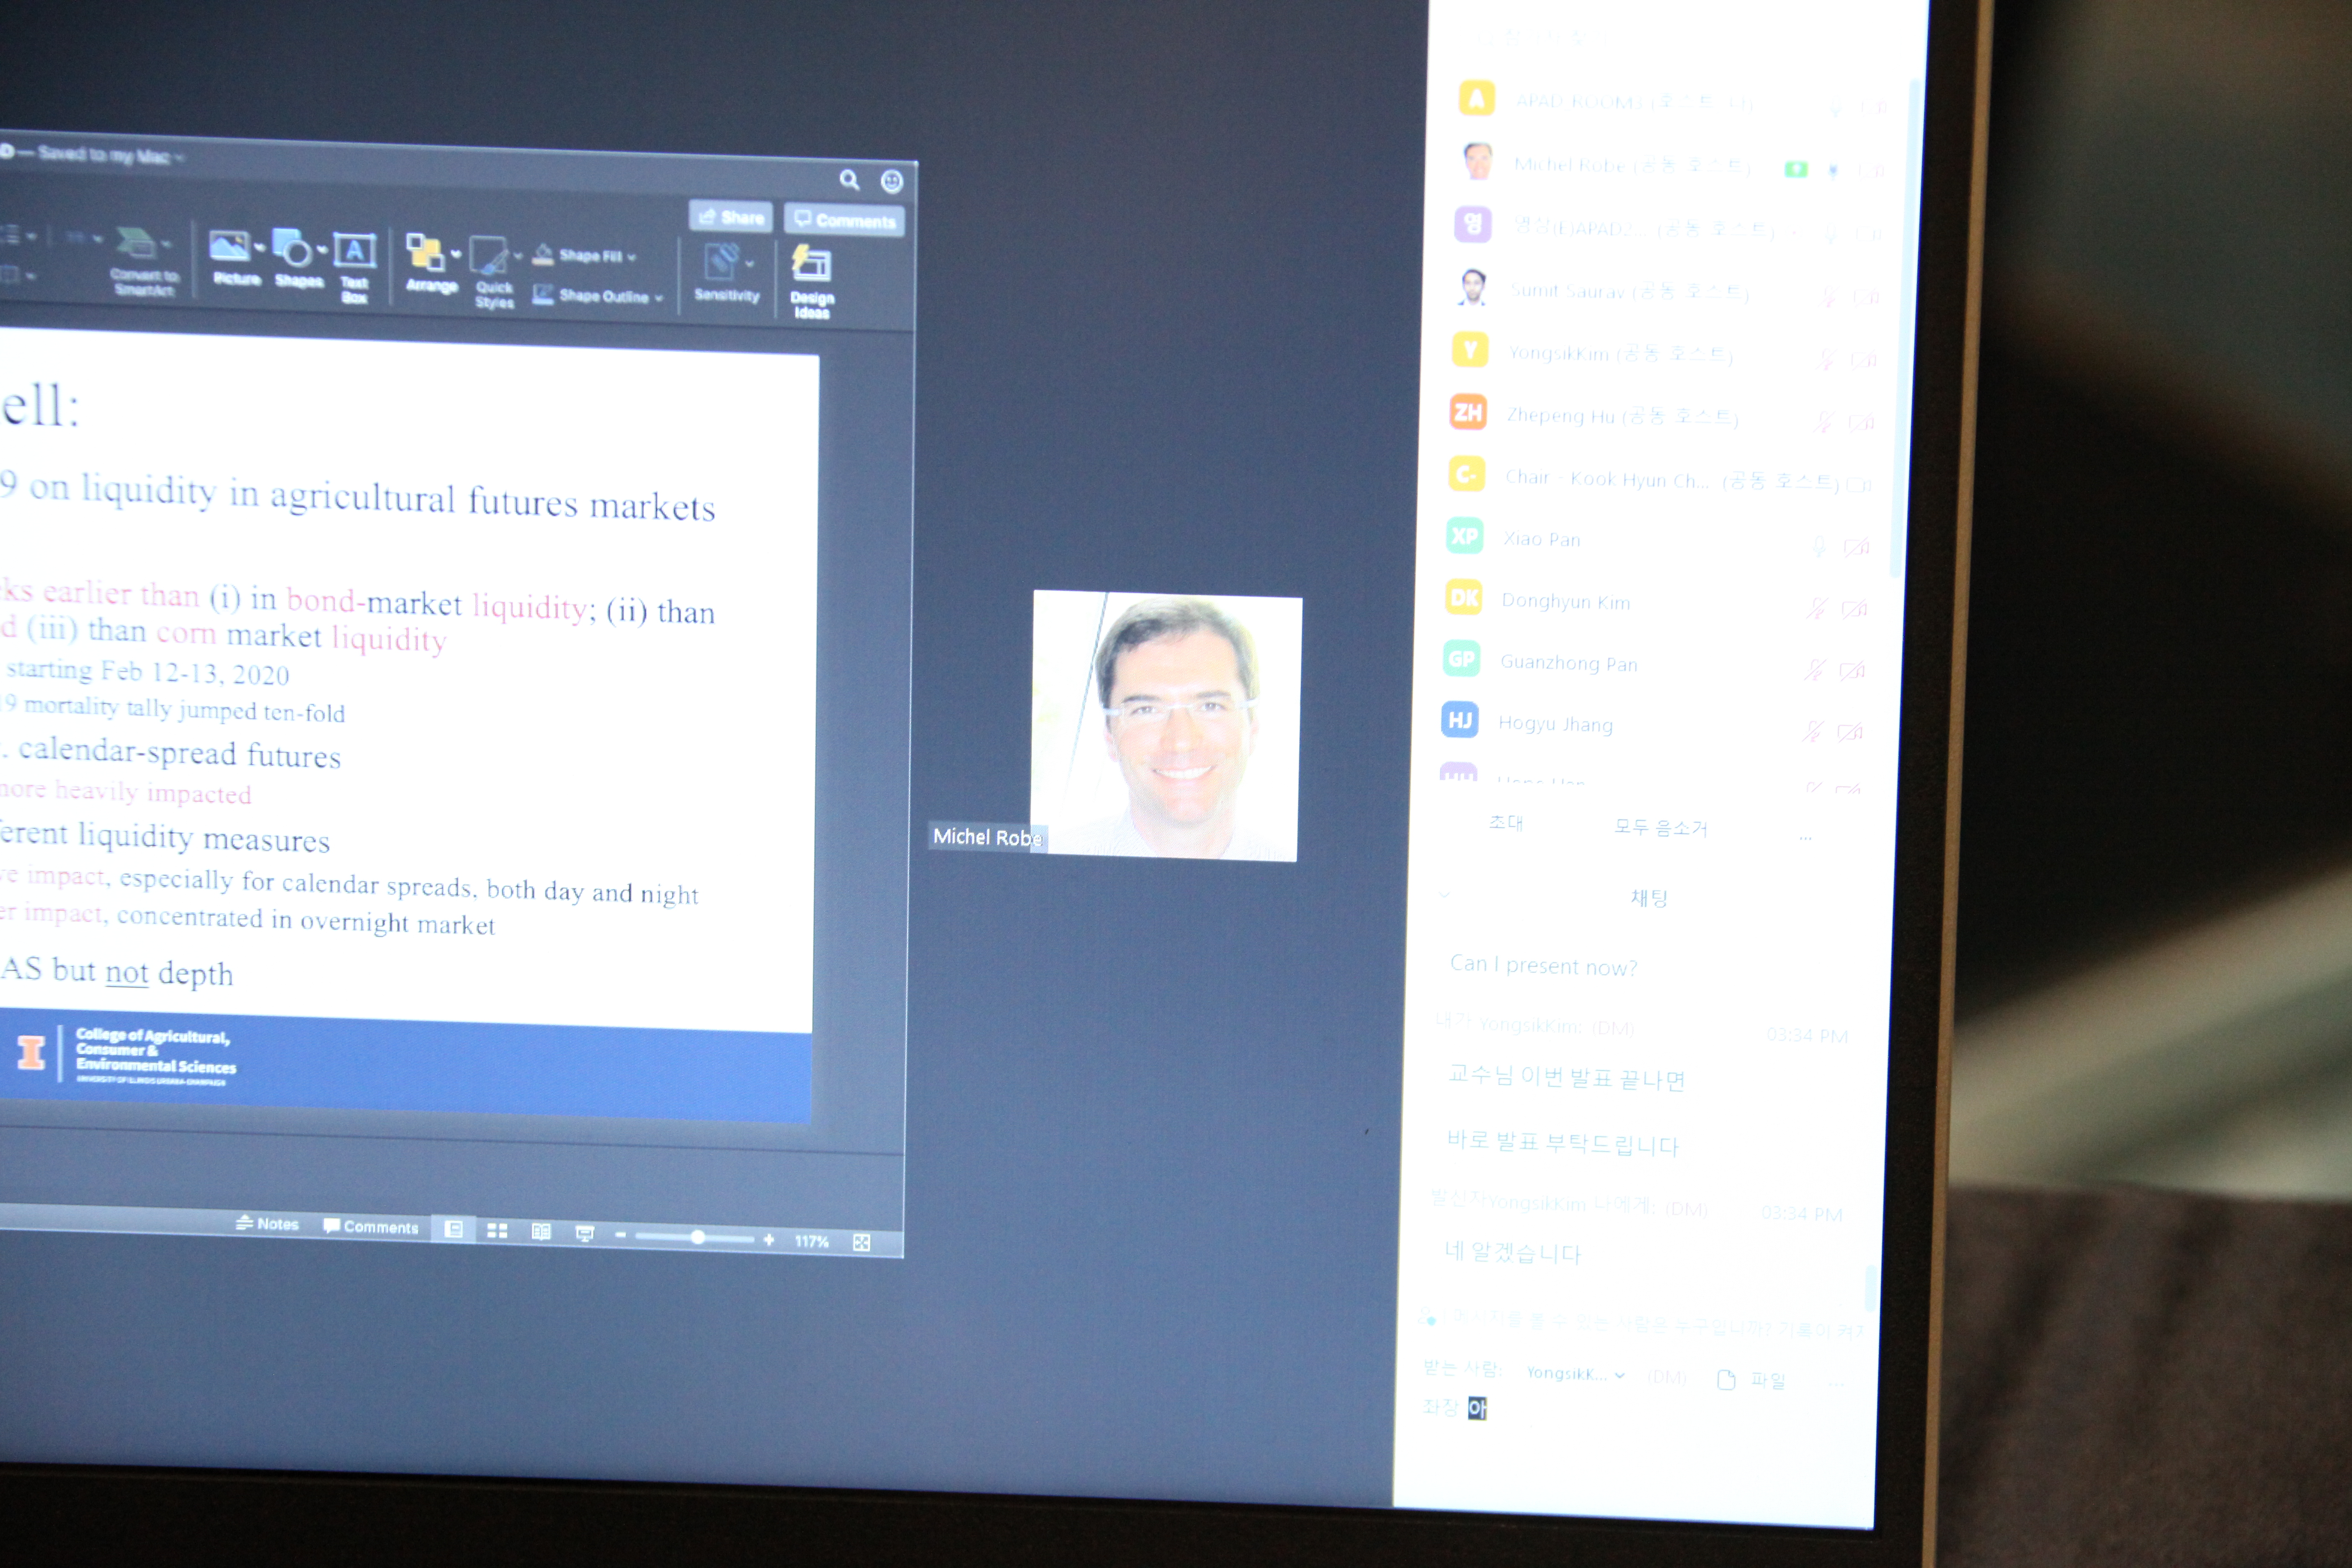Toggle Xiao Pan's video-off camera icon

tap(1857, 546)
